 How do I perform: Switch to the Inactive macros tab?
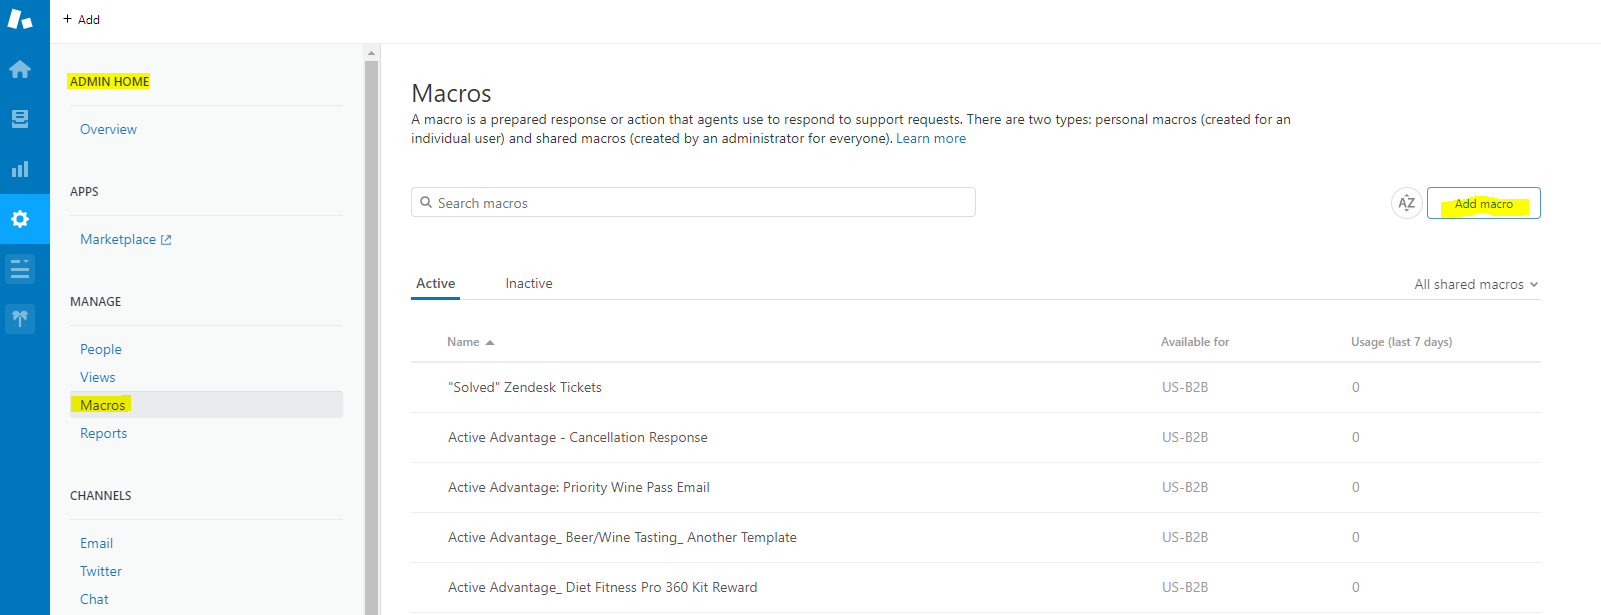click(529, 284)
